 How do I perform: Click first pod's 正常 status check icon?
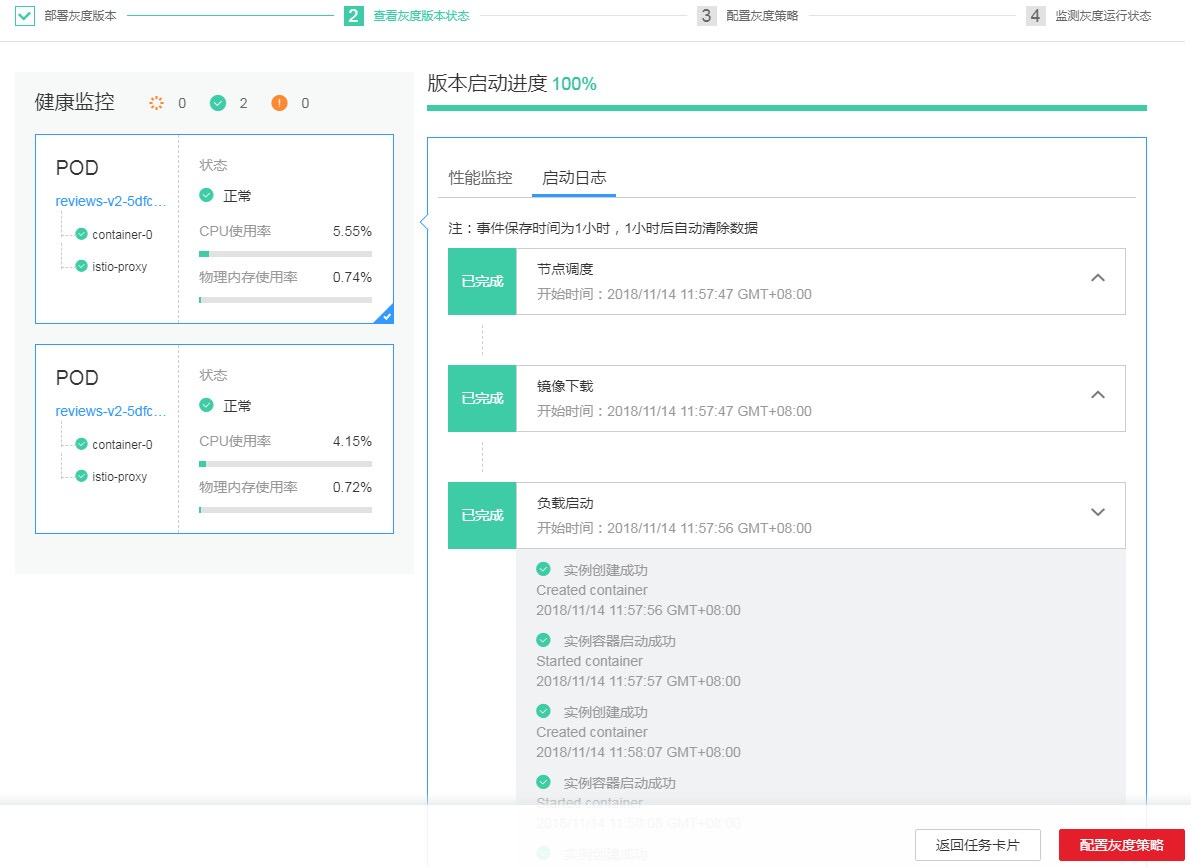click(x=207, y=195)
